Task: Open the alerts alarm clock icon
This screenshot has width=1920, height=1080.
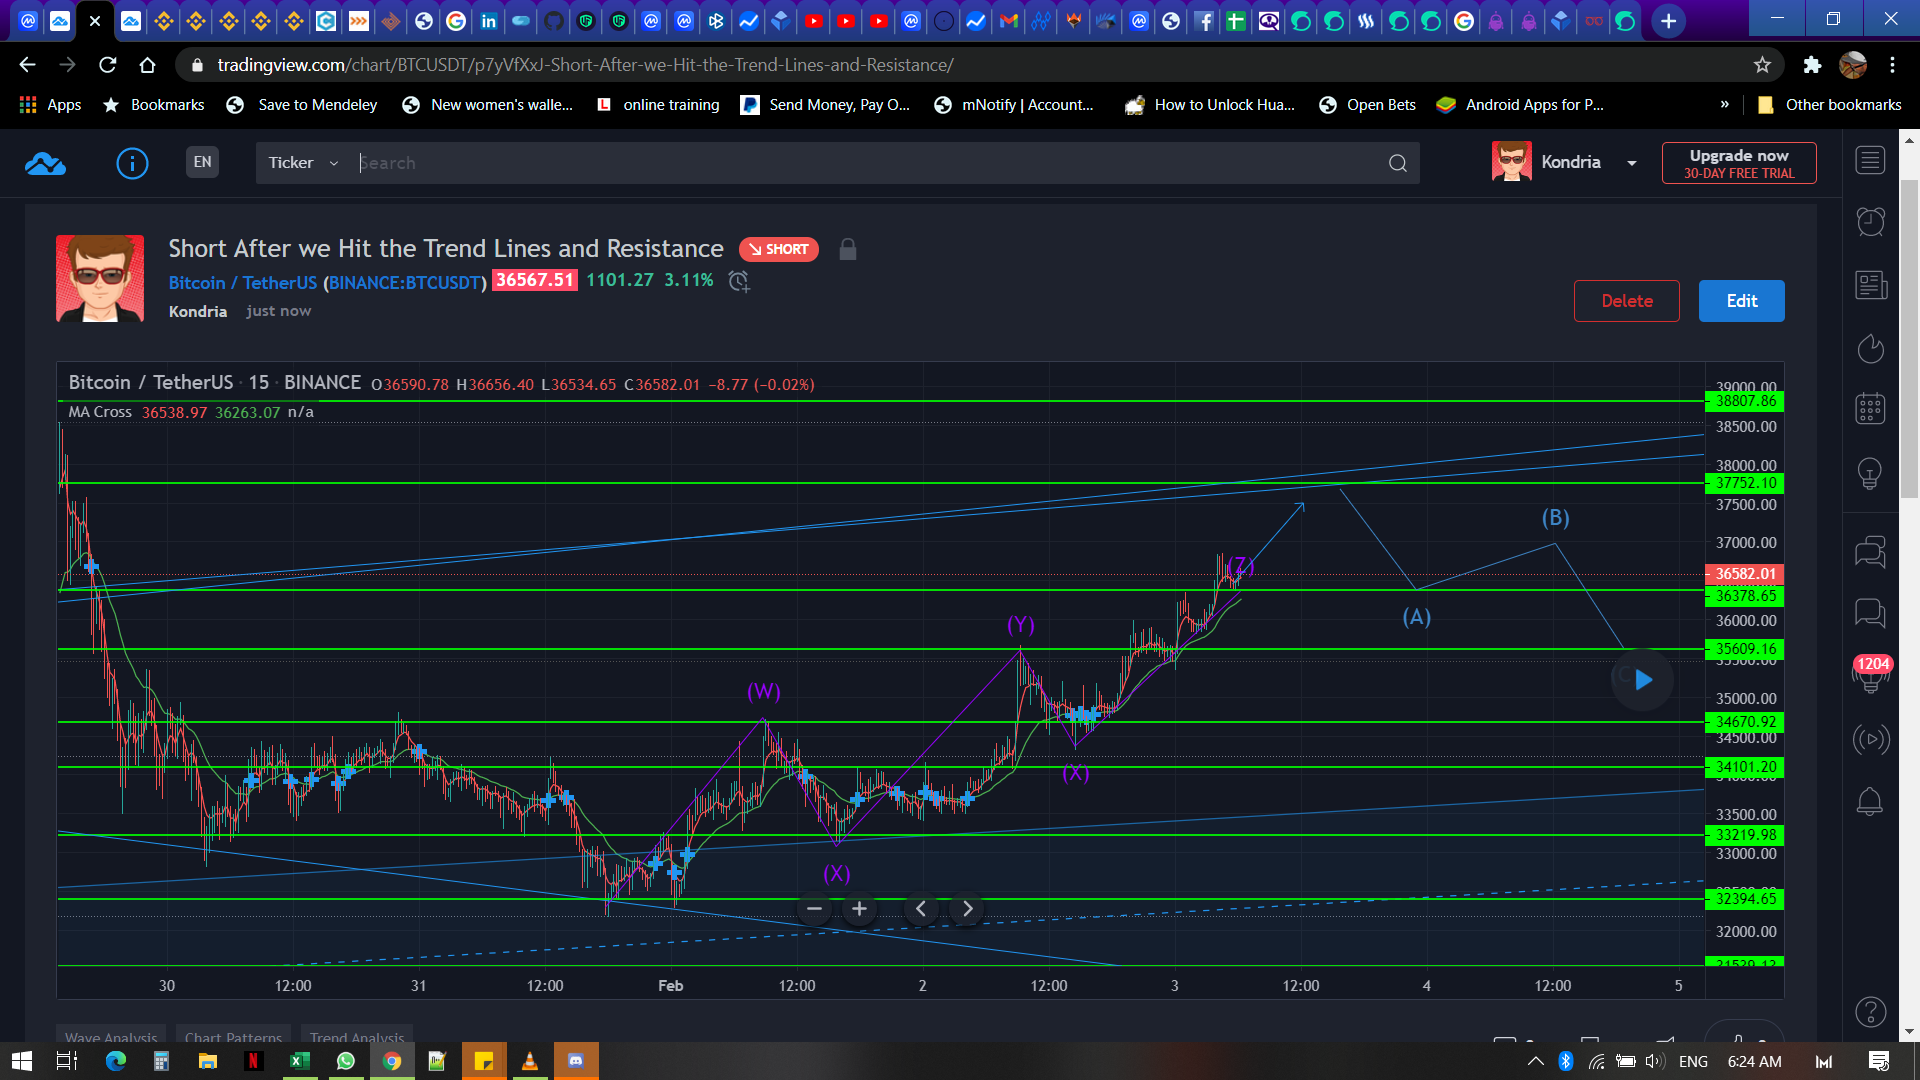Action: [x=1870, y=222]
